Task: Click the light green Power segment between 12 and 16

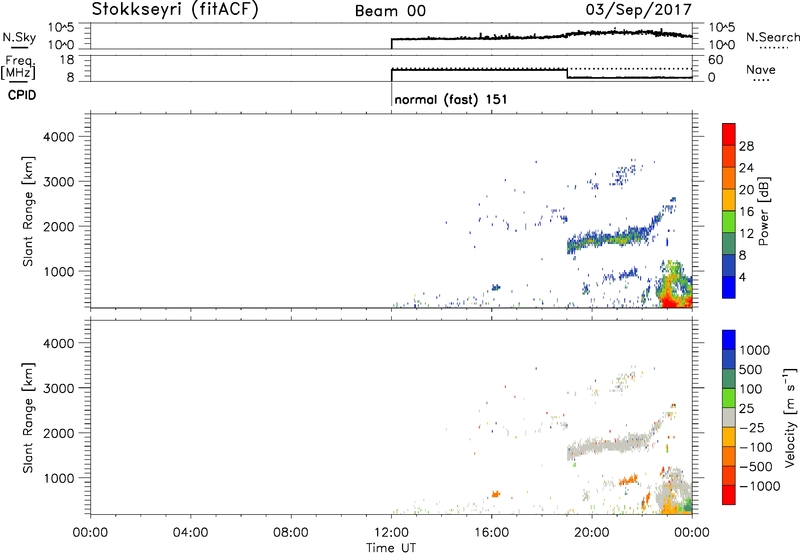Action: click(729, 222)
